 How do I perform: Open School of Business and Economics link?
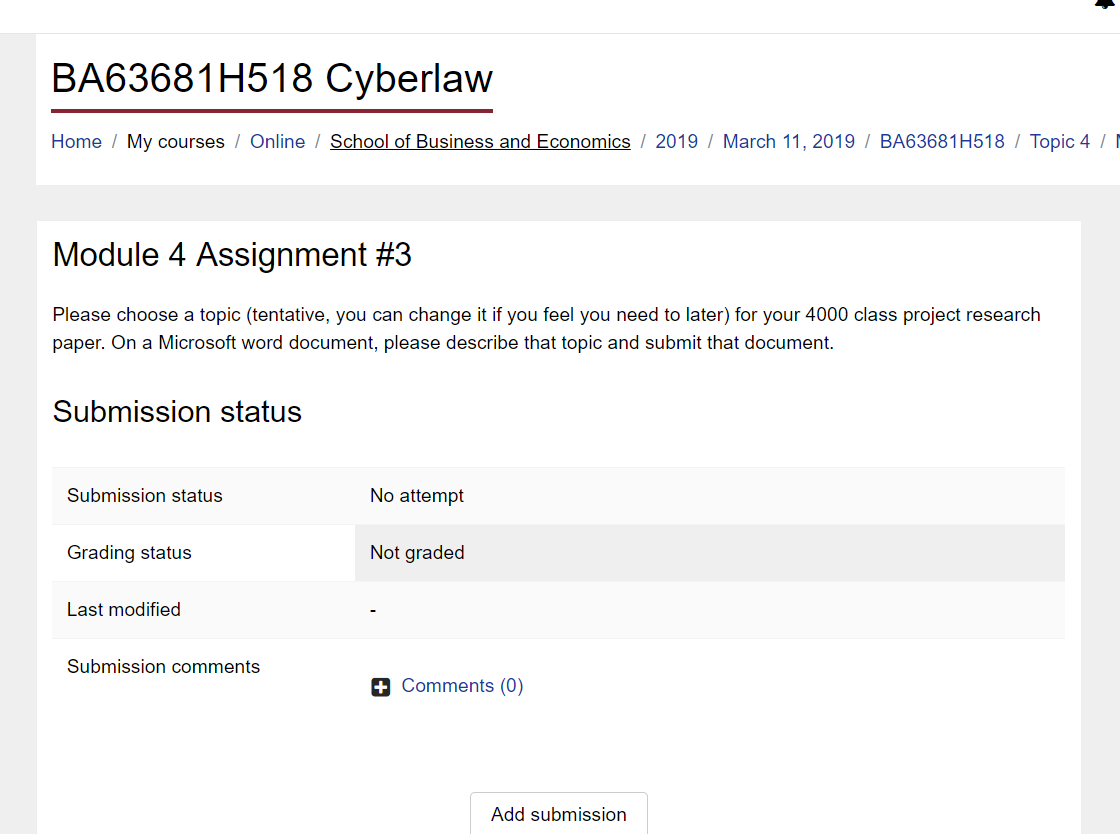(480, 141)
